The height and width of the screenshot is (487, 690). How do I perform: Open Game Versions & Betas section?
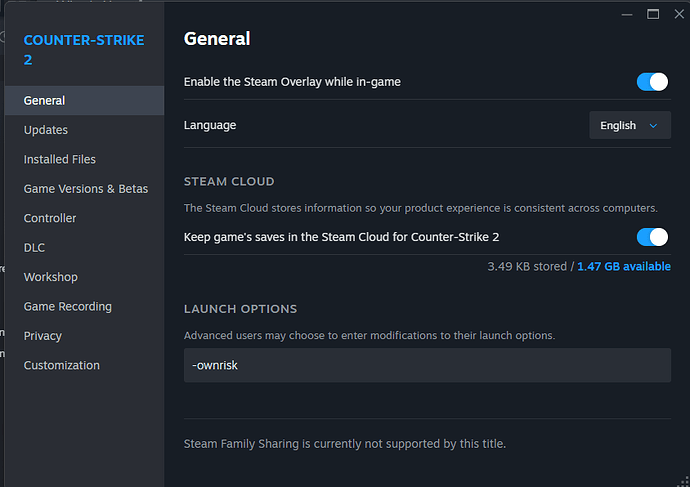click(x=86, y=189)
